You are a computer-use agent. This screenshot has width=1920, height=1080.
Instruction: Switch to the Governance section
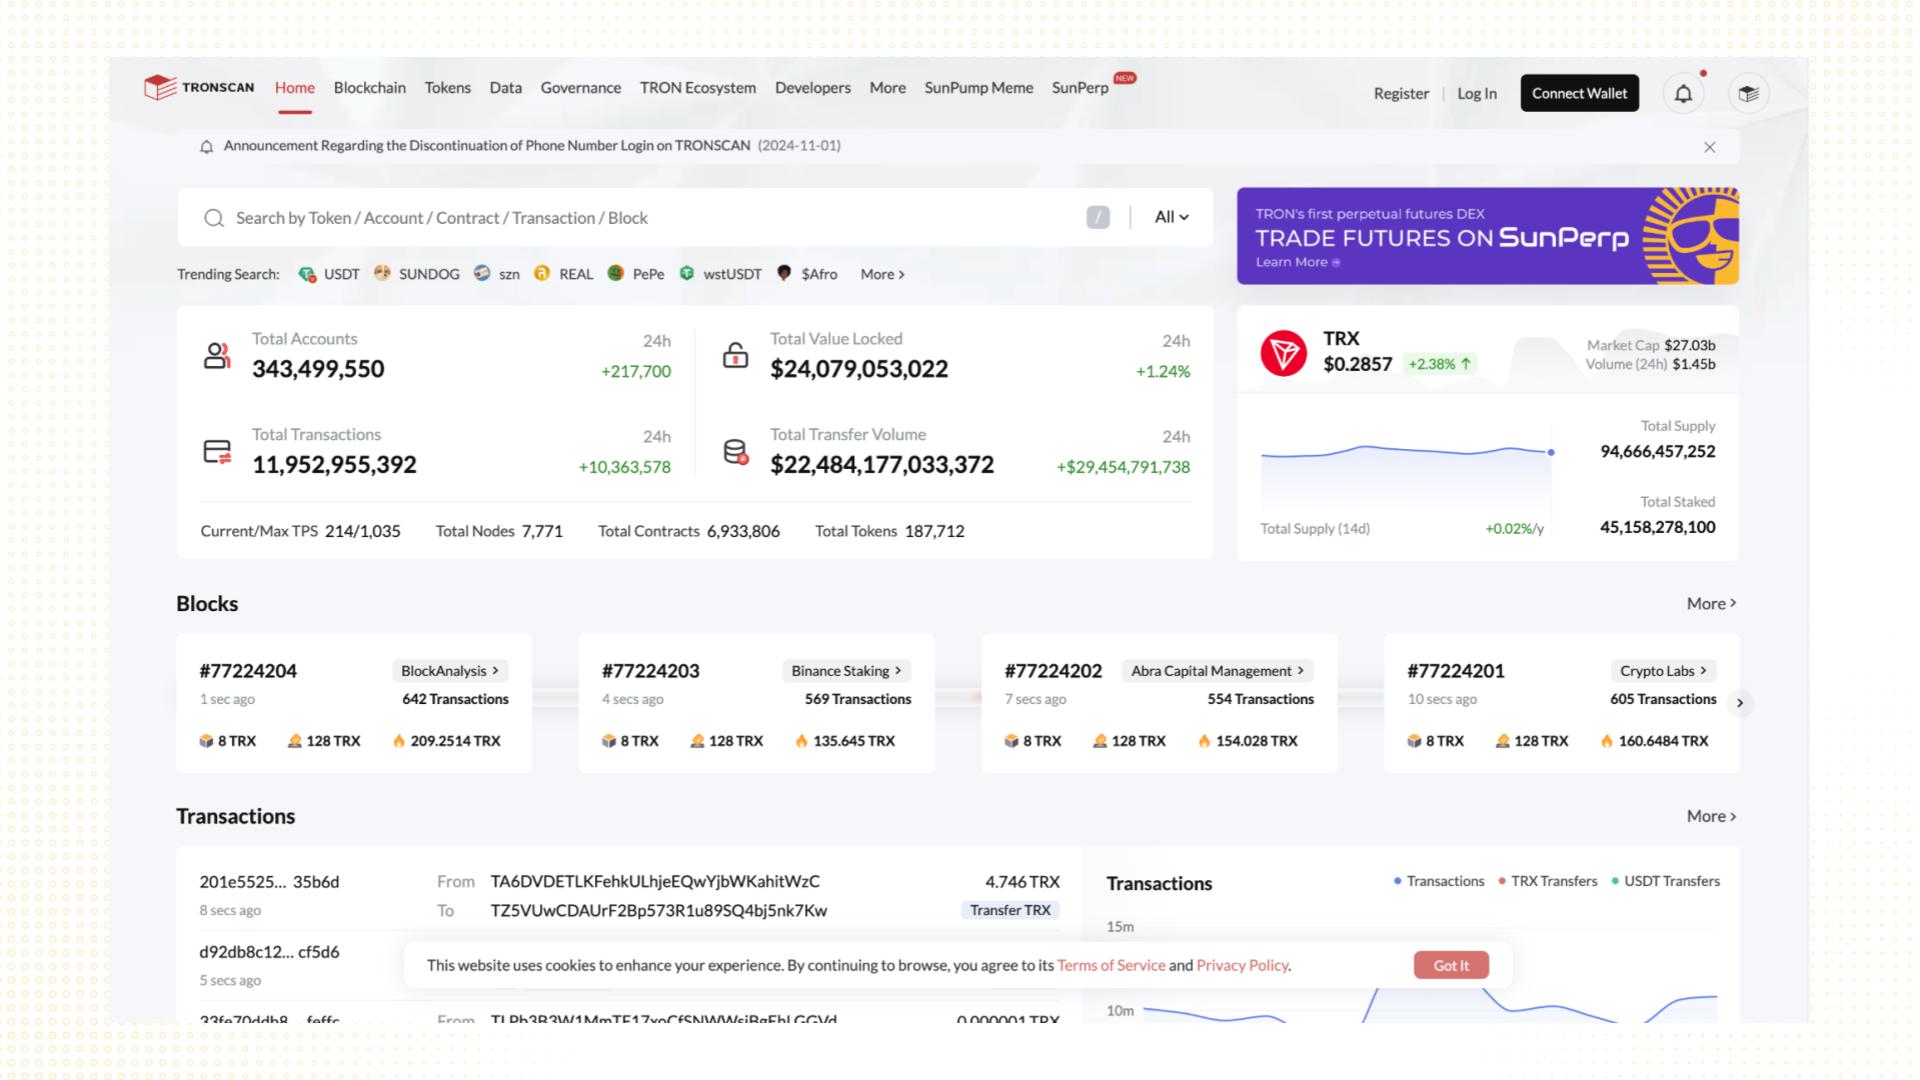pyautogui.click(x=580, y=88)
